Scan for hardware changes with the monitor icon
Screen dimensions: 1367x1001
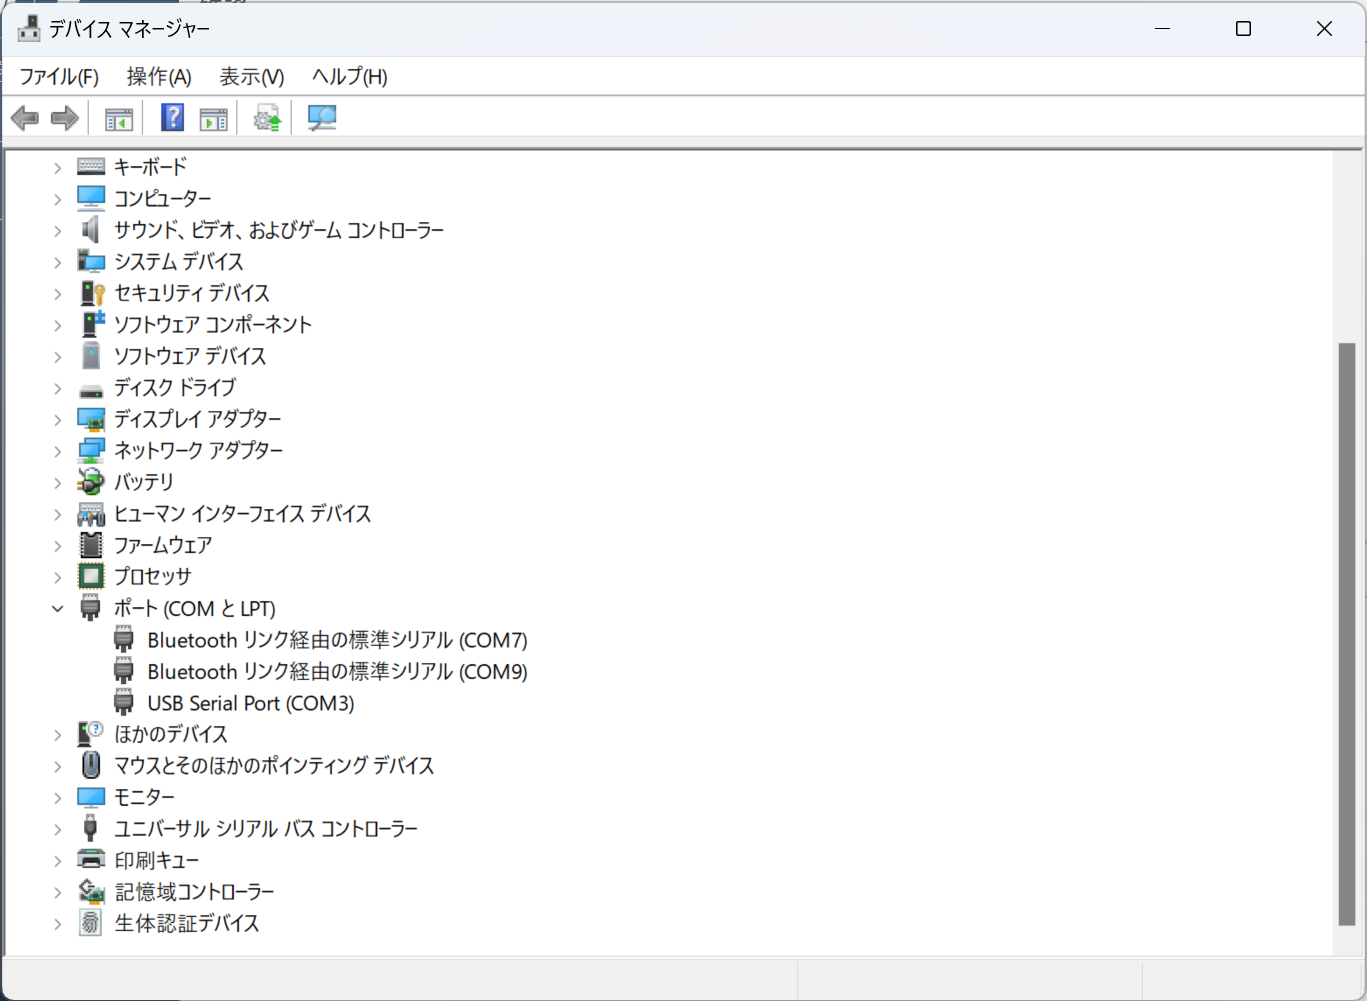coord(321,117)
